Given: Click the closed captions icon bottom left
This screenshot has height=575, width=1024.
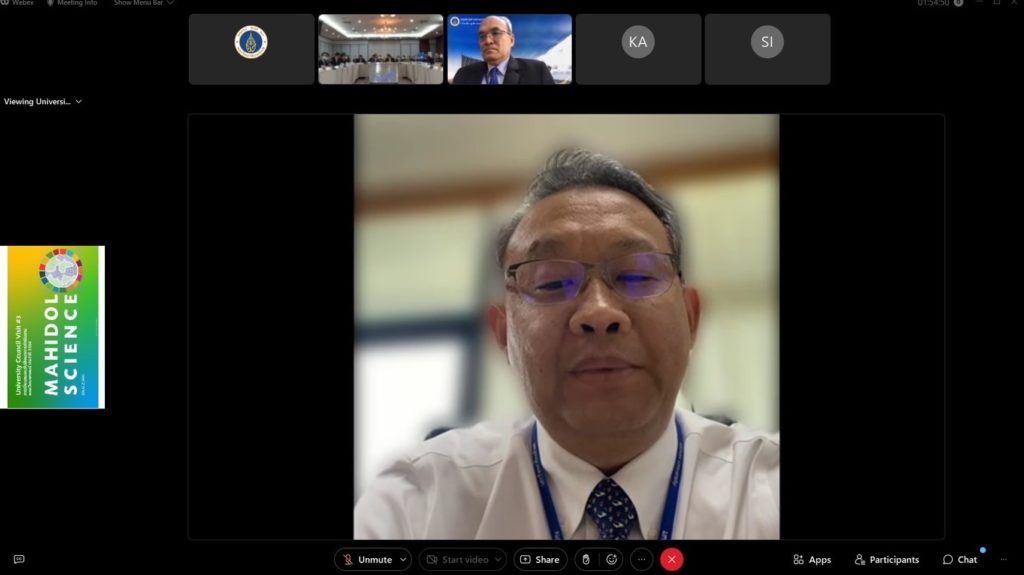Looking at the screenshot, I should [18, 560].
